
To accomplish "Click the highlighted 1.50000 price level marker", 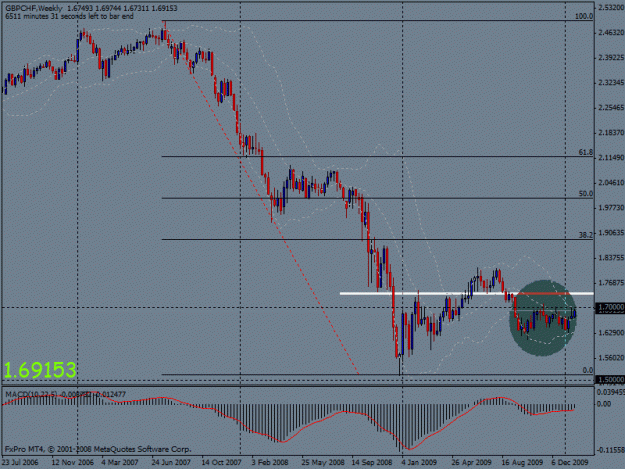I will tap(610, 379).
